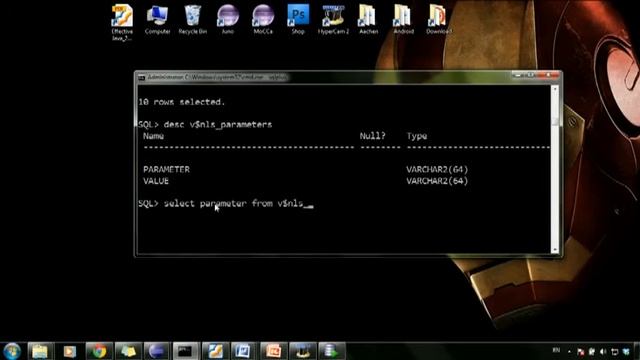Open Windows Explorer from the taskbar
Image resolution: width=640 pixels, height=360 pixels.
pos(40,351)
